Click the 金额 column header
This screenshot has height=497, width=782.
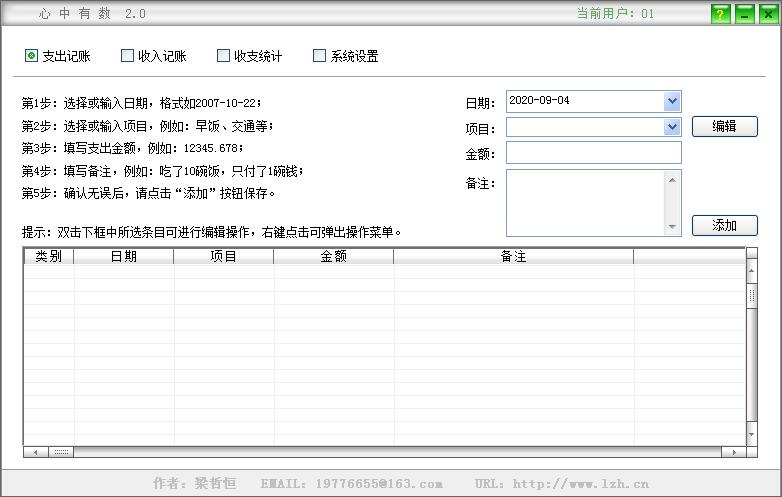pyautogui.click(x=333, y=257)
